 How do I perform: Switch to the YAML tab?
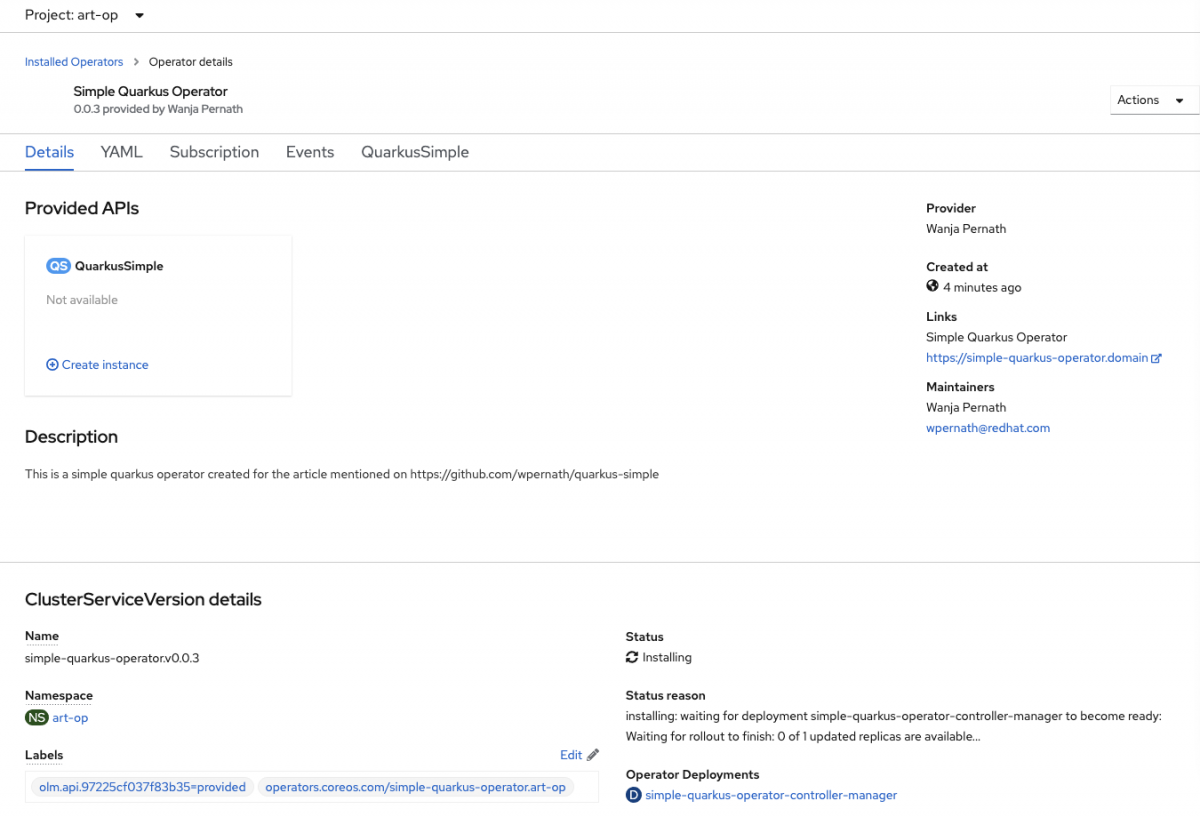click(x=121, y=152)
